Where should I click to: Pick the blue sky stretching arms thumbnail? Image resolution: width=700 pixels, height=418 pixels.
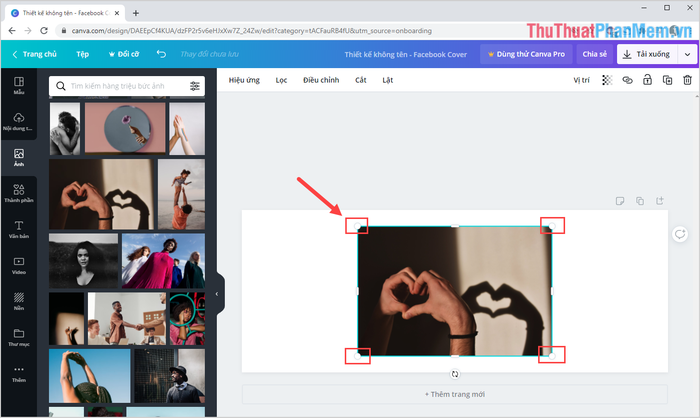pyautogui.click(x=90, y=376)
